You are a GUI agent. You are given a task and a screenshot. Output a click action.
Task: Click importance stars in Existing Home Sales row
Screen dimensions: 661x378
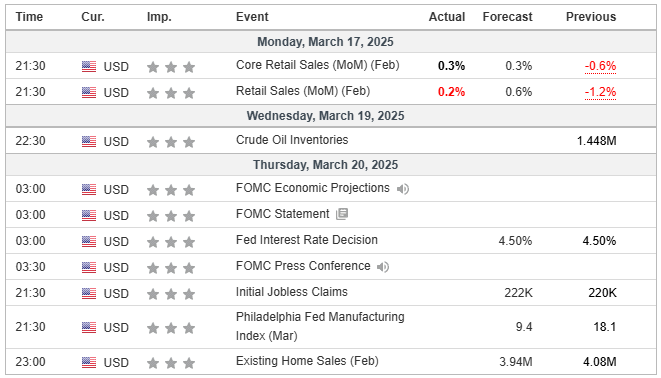click(x=171, y=362)
